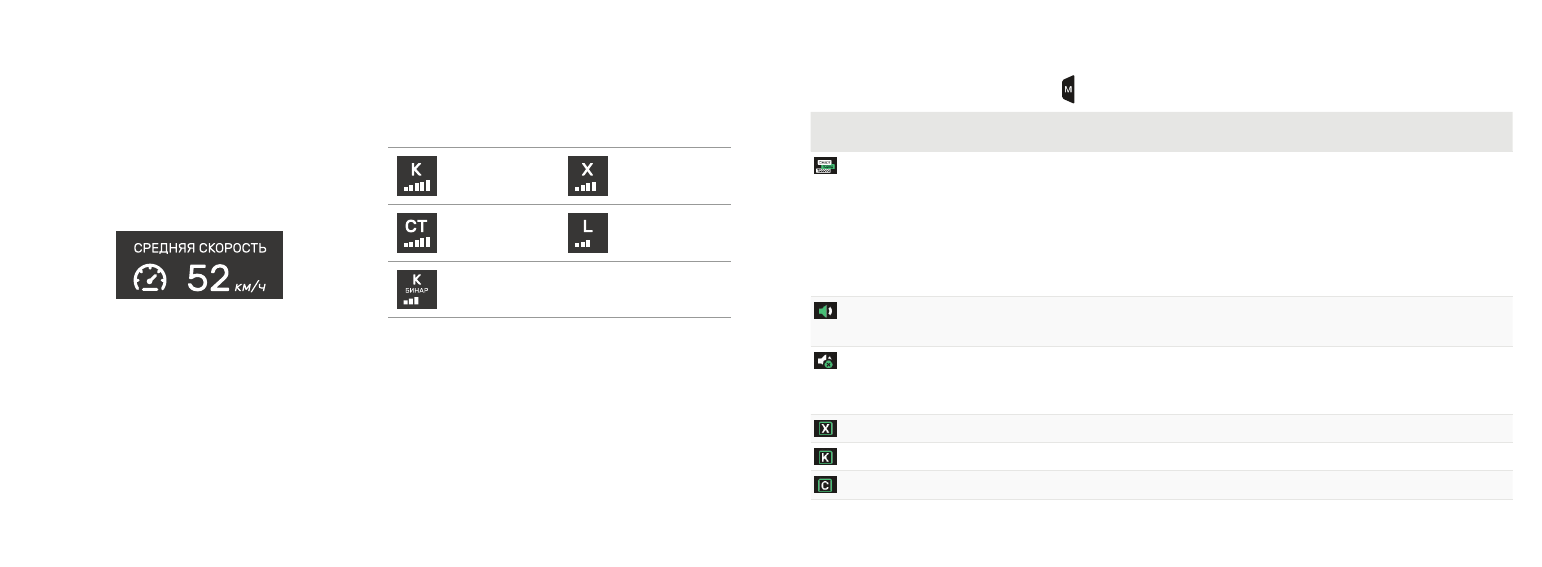
Task: Select the CT signal strength icon
Action: (x=417, y=233)
